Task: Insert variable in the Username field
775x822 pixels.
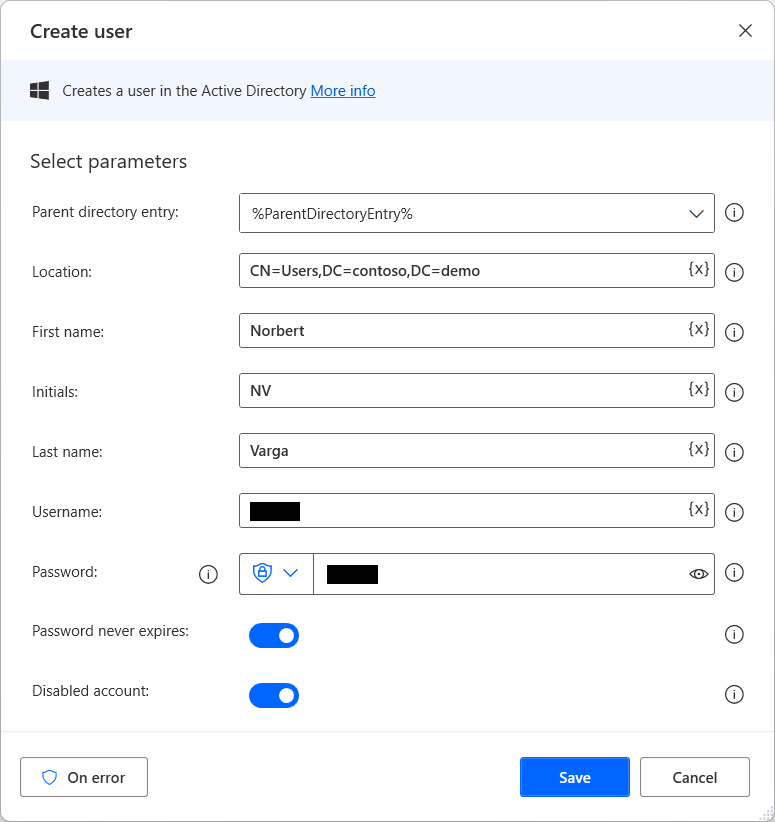Action: [x=698, y=509]
